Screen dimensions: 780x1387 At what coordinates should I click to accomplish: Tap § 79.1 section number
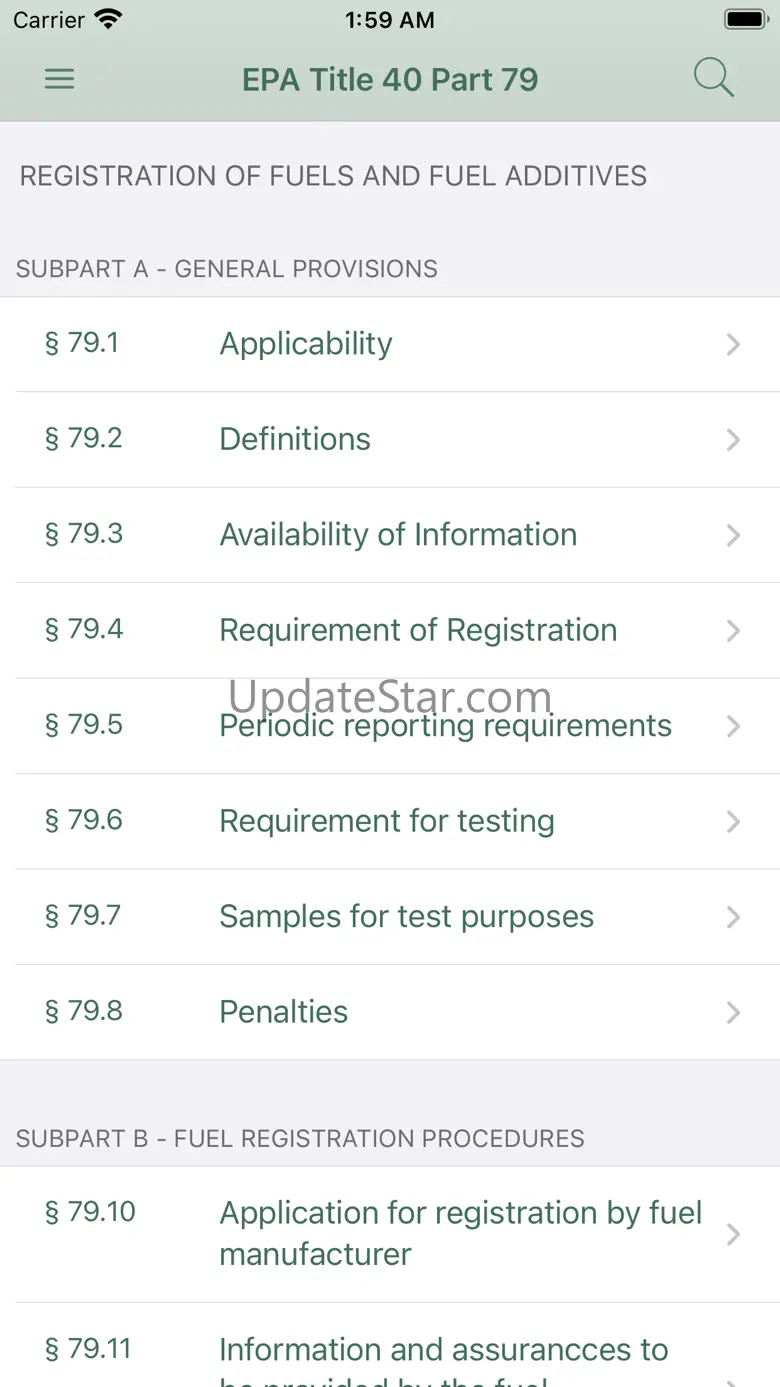[82, 343]
